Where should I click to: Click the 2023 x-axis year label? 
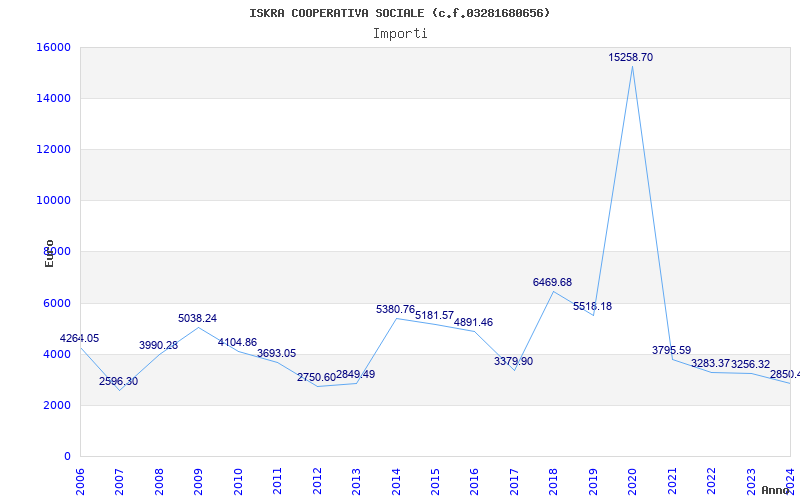pyautogui.click(x=751, y=482)
